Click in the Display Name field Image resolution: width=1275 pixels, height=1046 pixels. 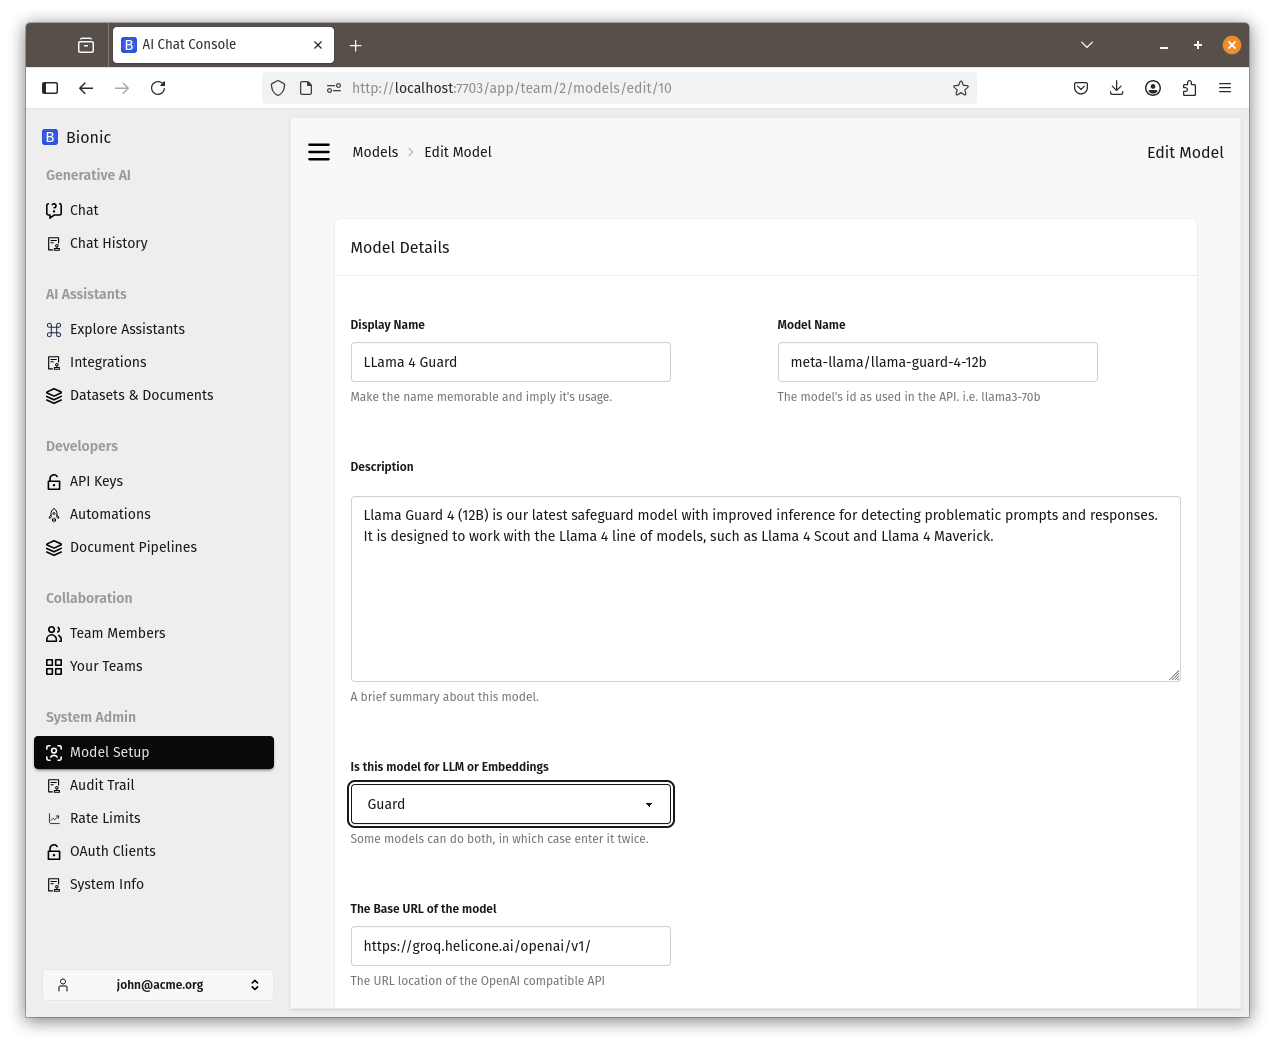coord(510,362)
